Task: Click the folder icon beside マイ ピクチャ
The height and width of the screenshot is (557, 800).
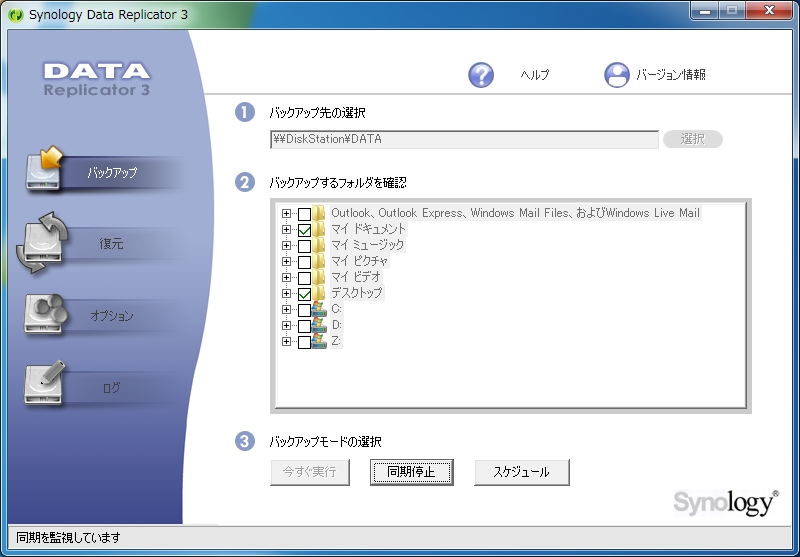Action: pos(319,261)
